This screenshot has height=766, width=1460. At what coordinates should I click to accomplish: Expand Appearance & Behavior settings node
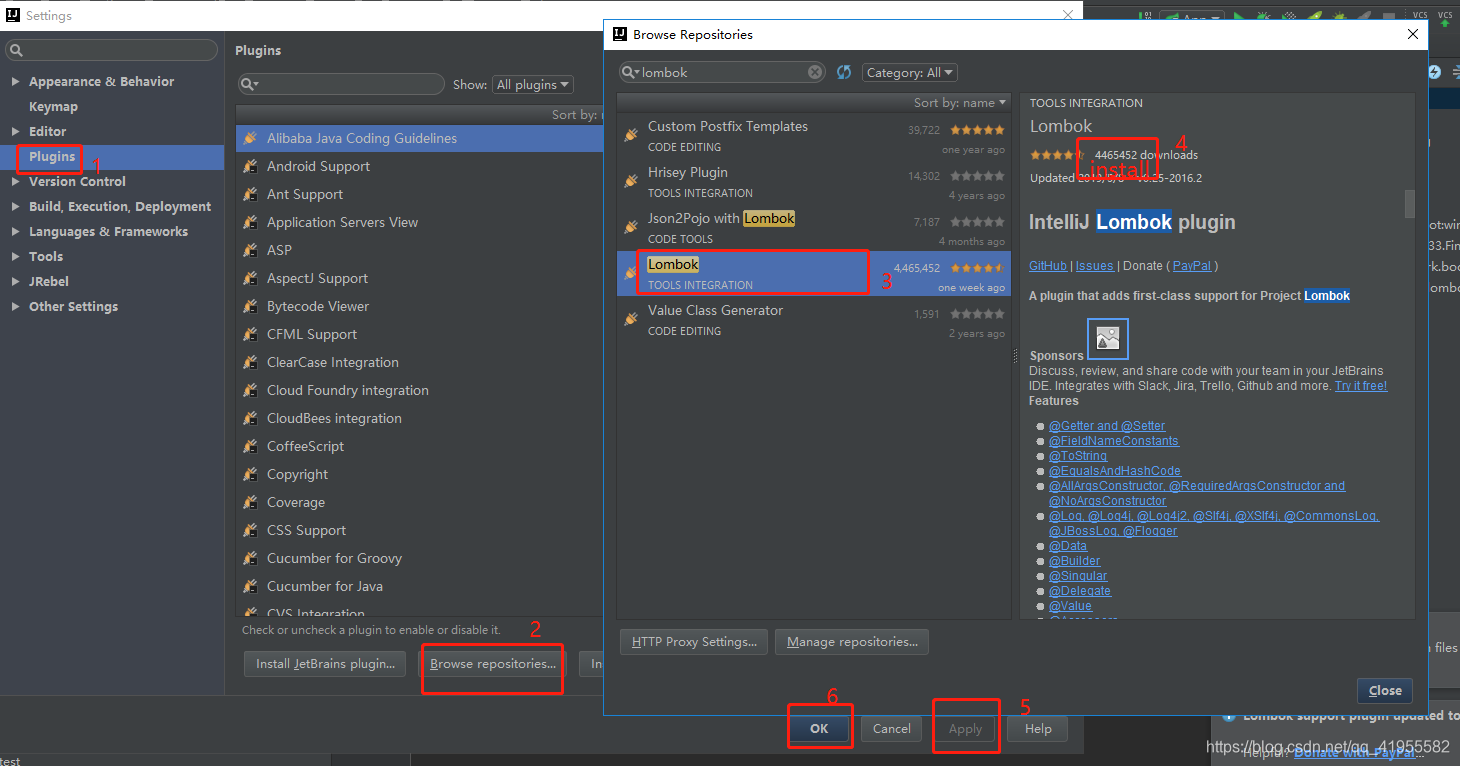point(15,82)
